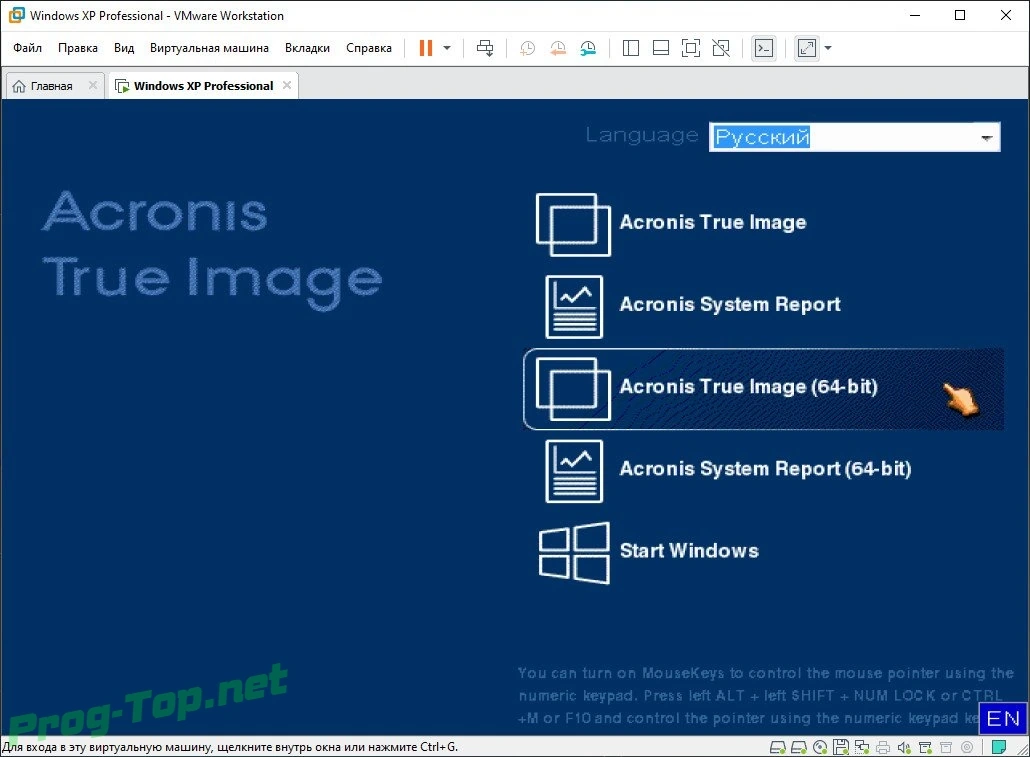This screenshot has height=757, width=1030.
Task: Open the teal message log note icon
Action: pyautogui.click(x=999, y=747)
